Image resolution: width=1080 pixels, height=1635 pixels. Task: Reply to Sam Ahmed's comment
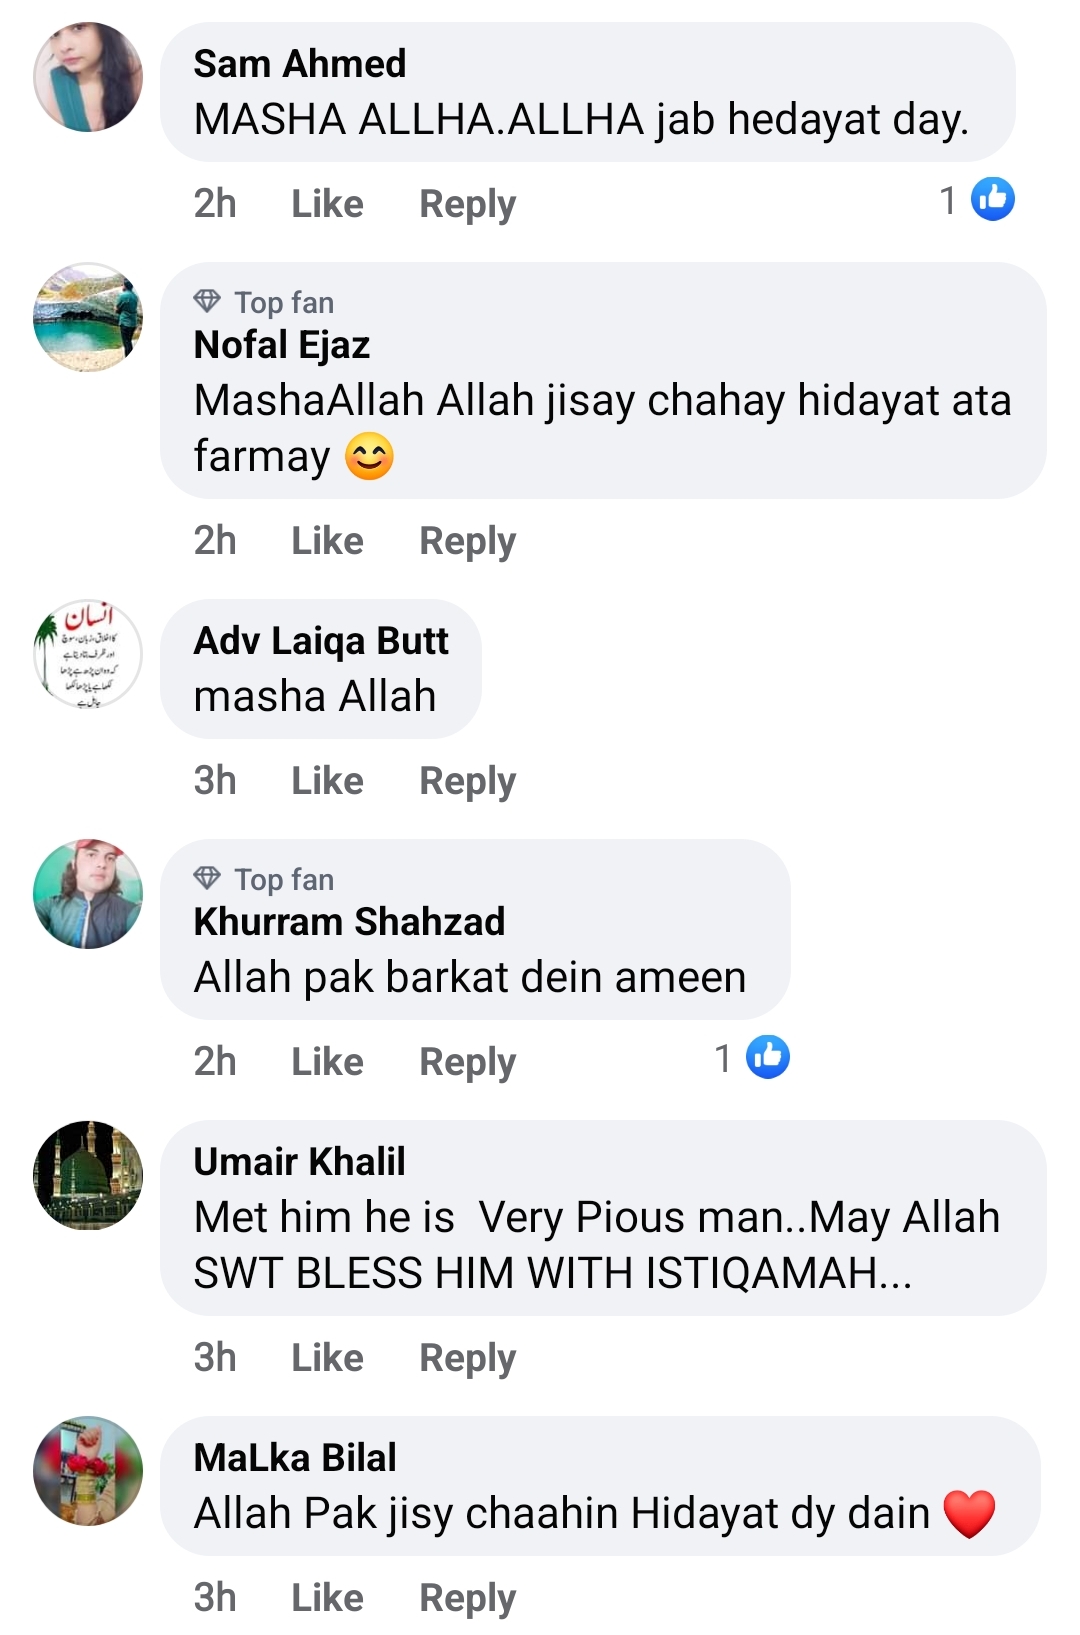coord(467,204)
